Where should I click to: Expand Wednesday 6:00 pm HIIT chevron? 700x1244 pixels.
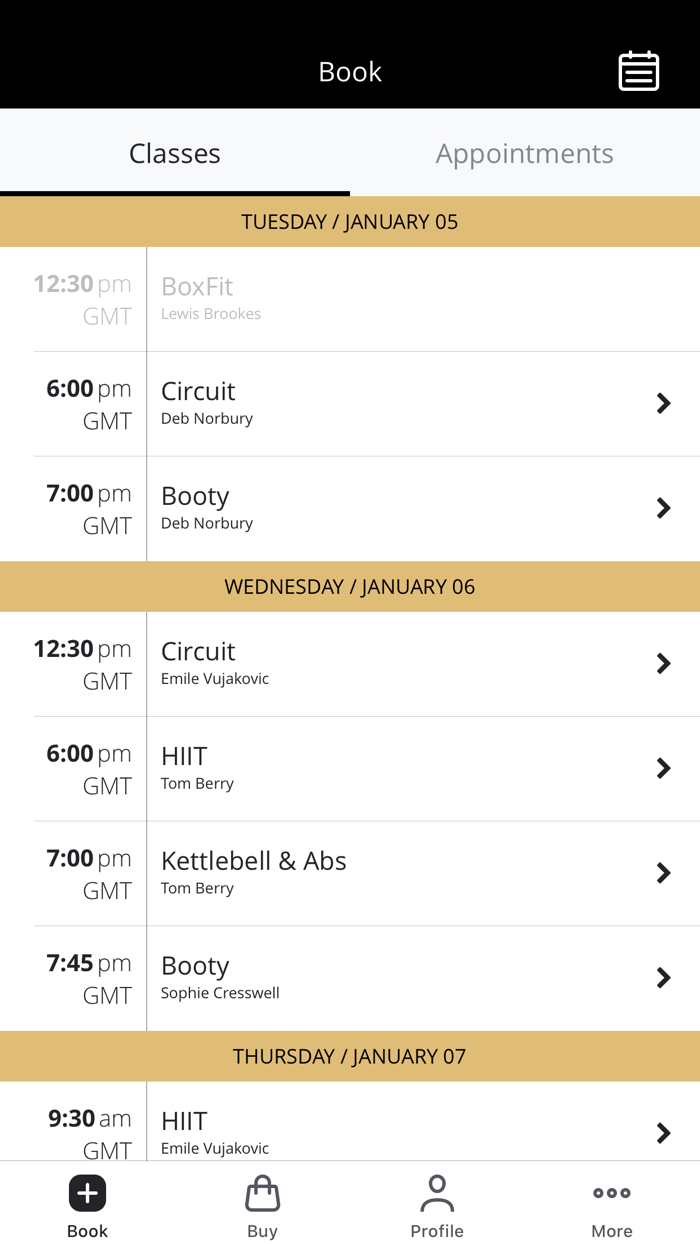tap(663, 768)
